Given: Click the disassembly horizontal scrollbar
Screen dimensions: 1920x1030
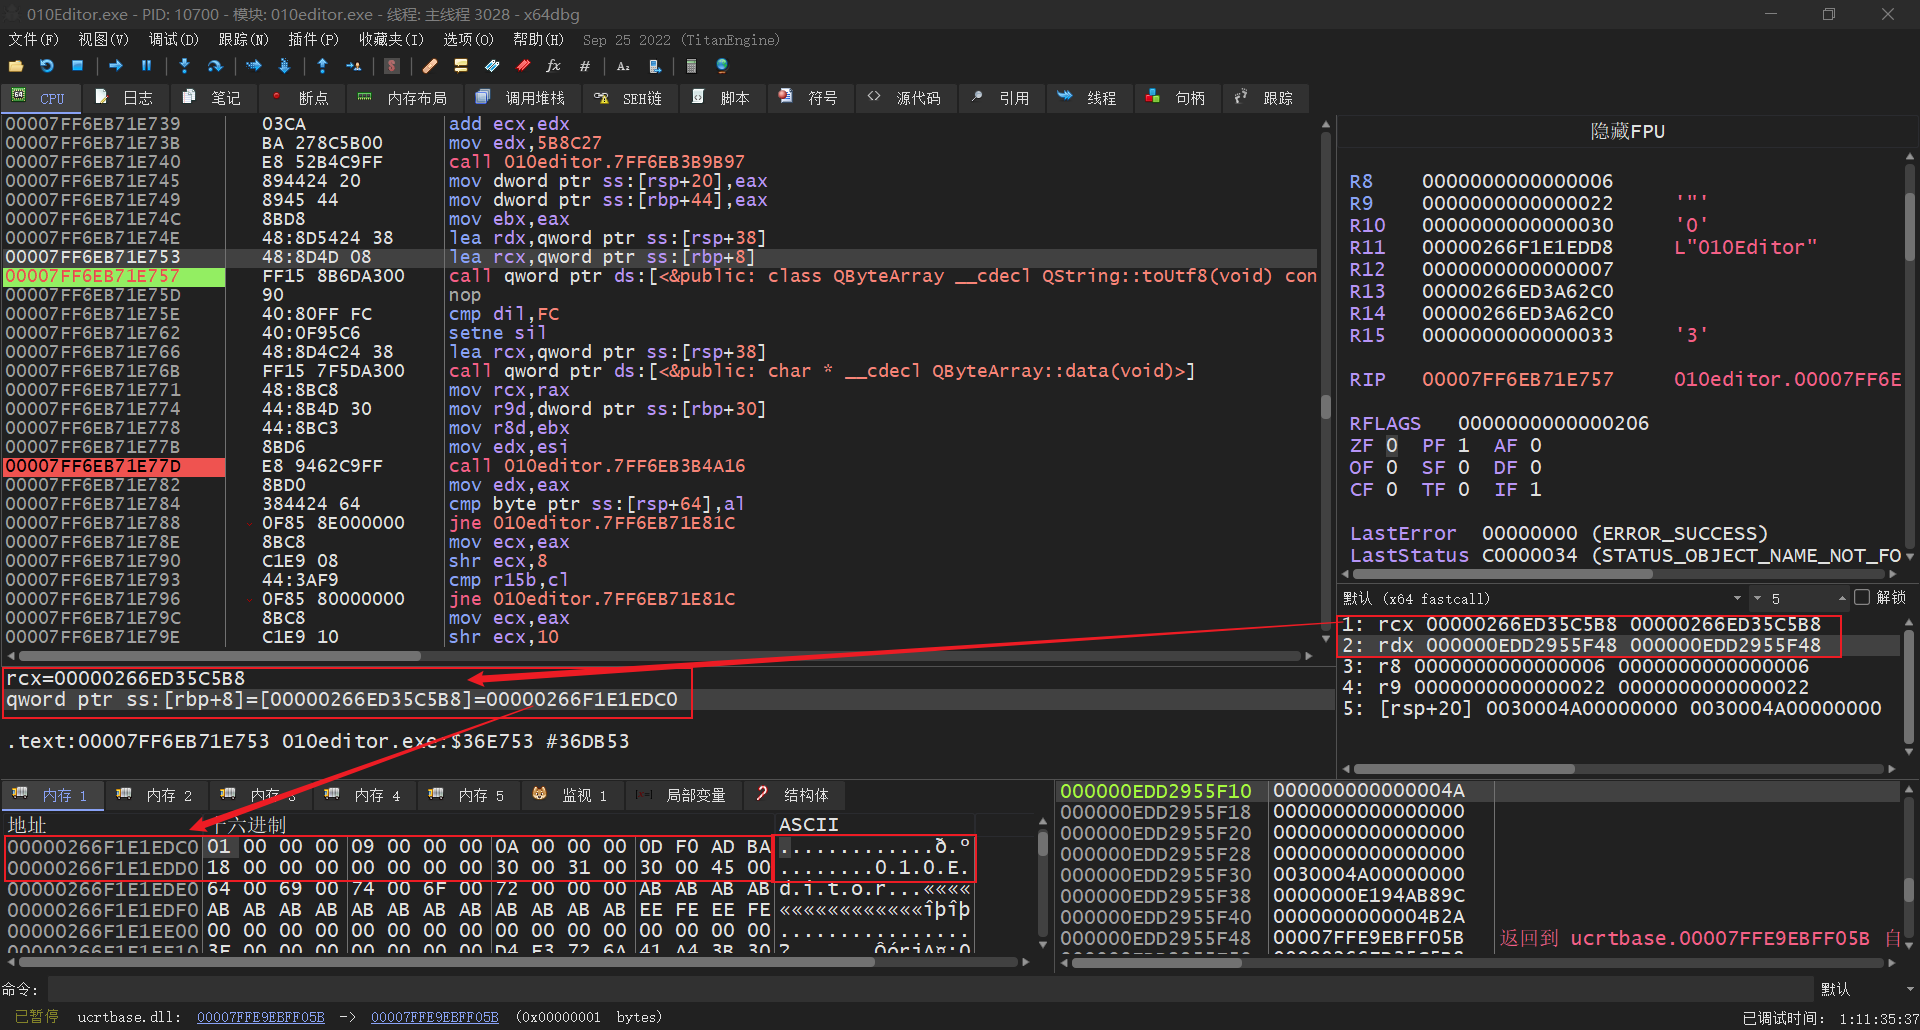Looking at the screenshot, I should [x=220, y=656].
